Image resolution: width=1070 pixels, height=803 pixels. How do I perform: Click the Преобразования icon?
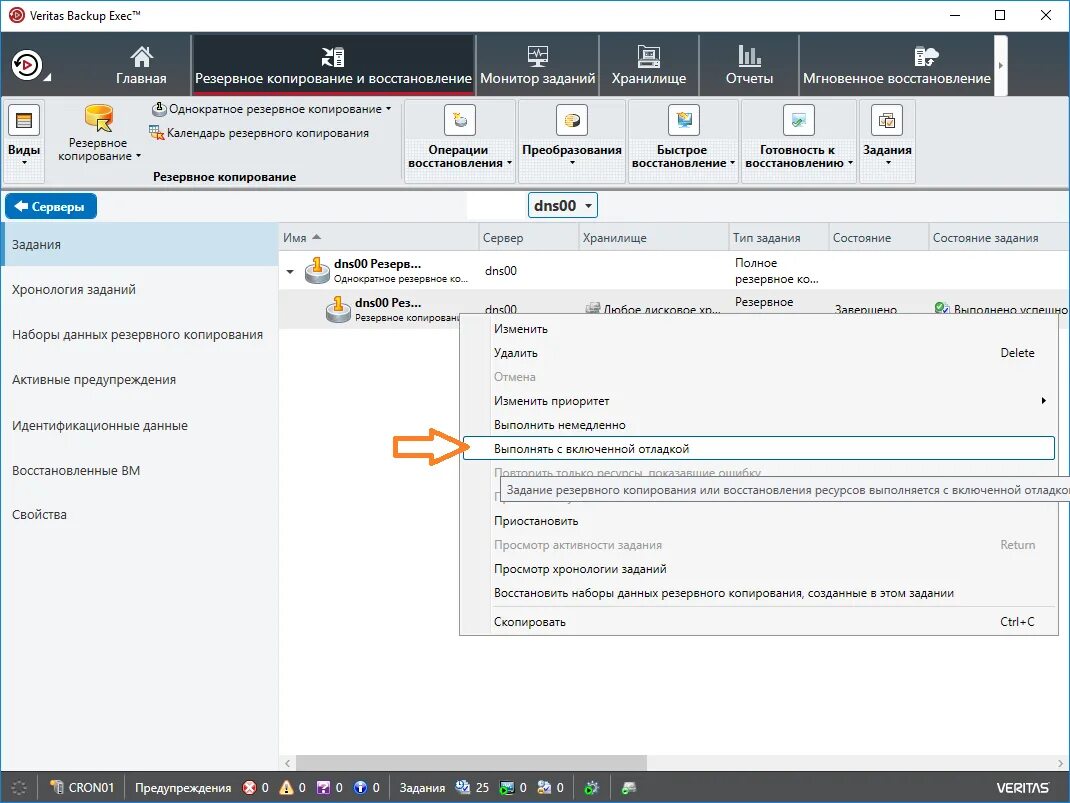point(572,121)
